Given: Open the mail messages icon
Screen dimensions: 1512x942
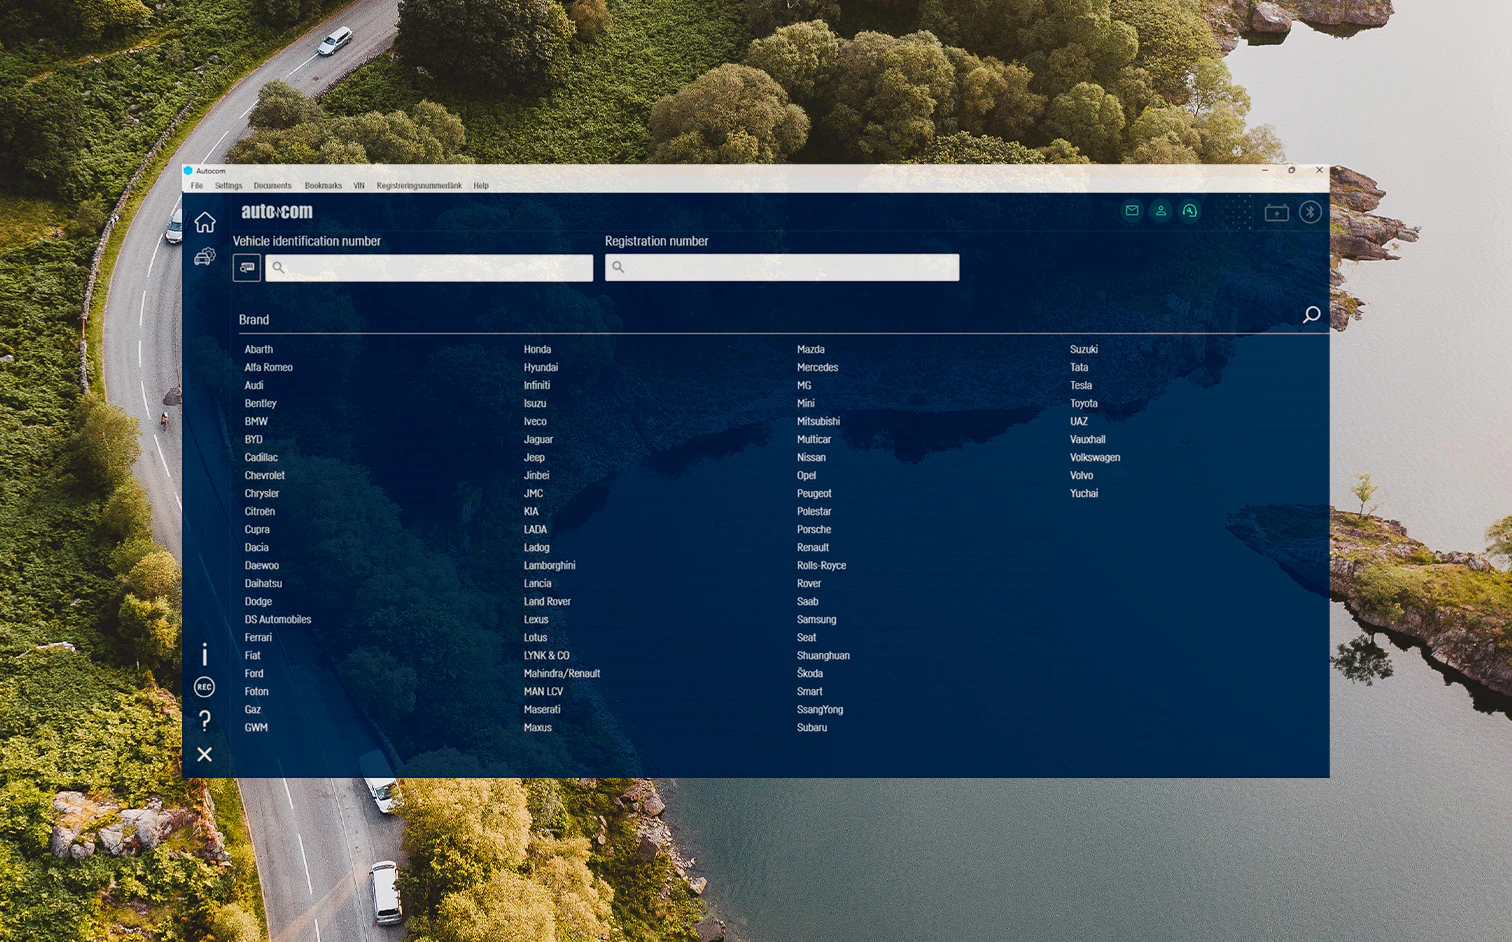Looking at the screenshot, I should click(x=1132, y=211).
